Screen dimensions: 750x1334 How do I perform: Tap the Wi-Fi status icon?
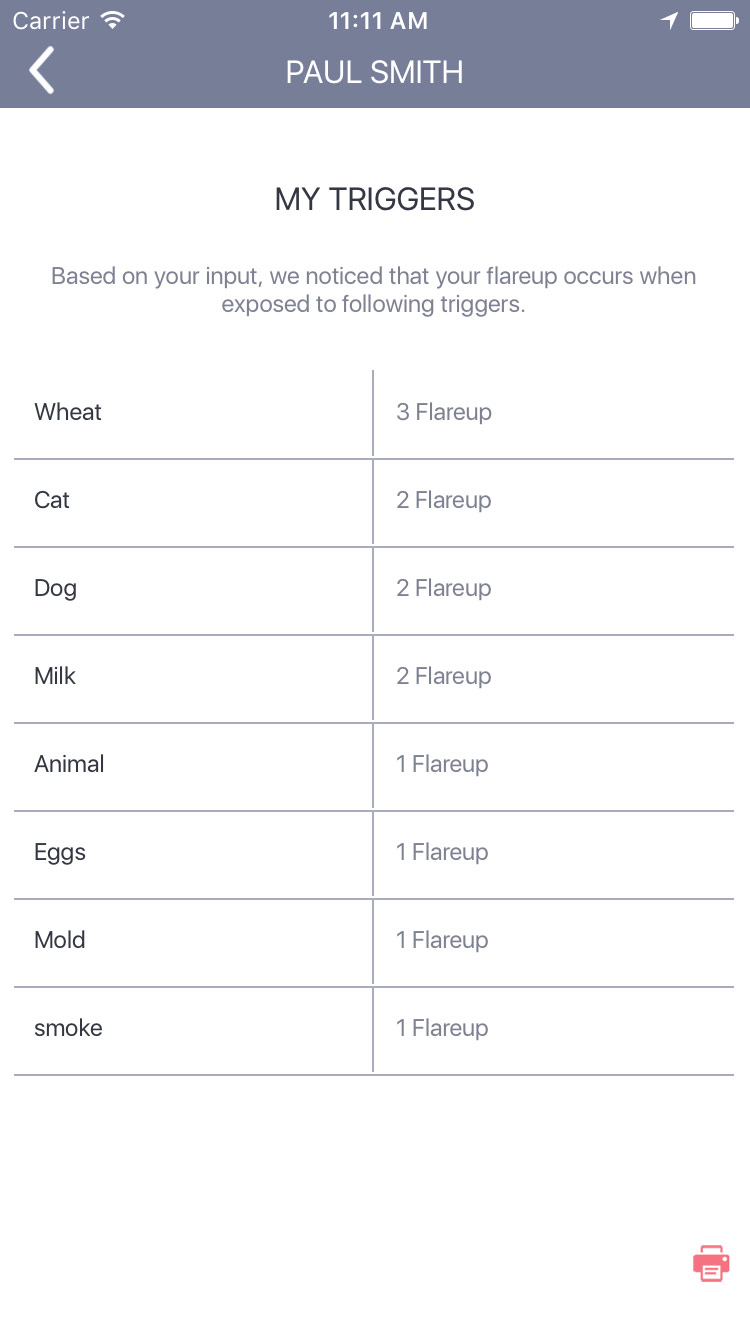pos(113,20)
